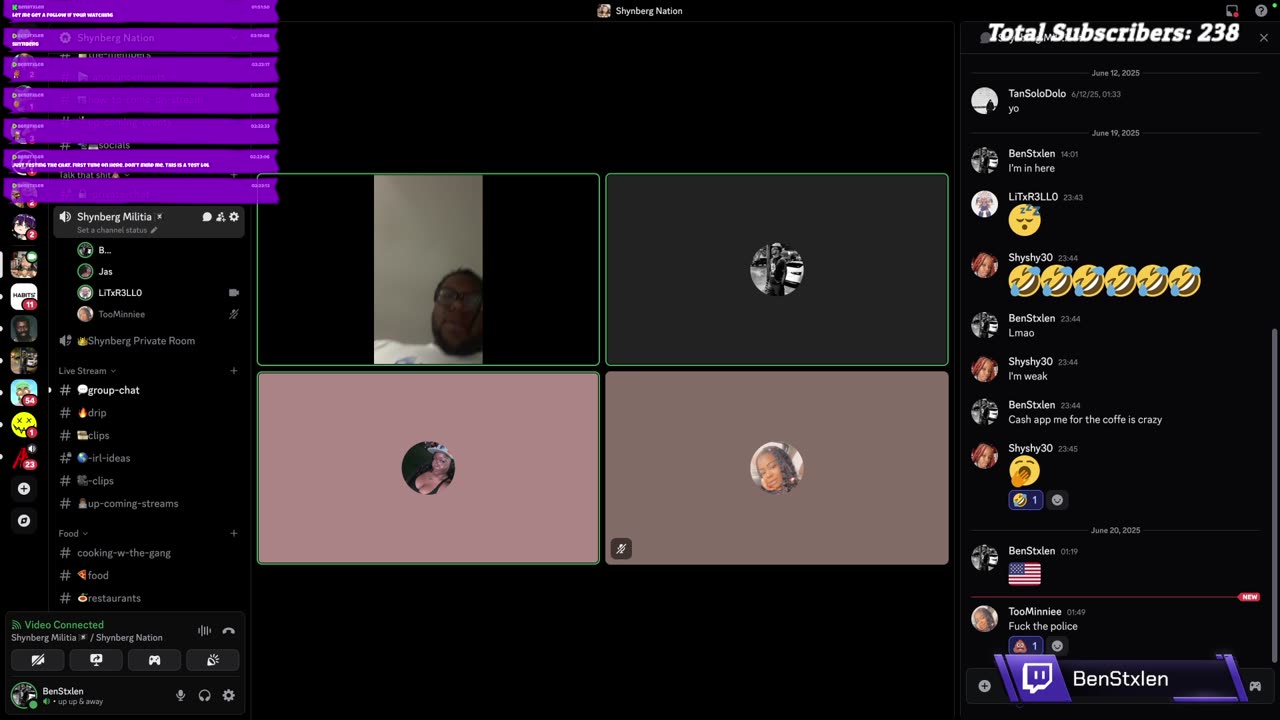Collapse the Food category

point(73,534)
